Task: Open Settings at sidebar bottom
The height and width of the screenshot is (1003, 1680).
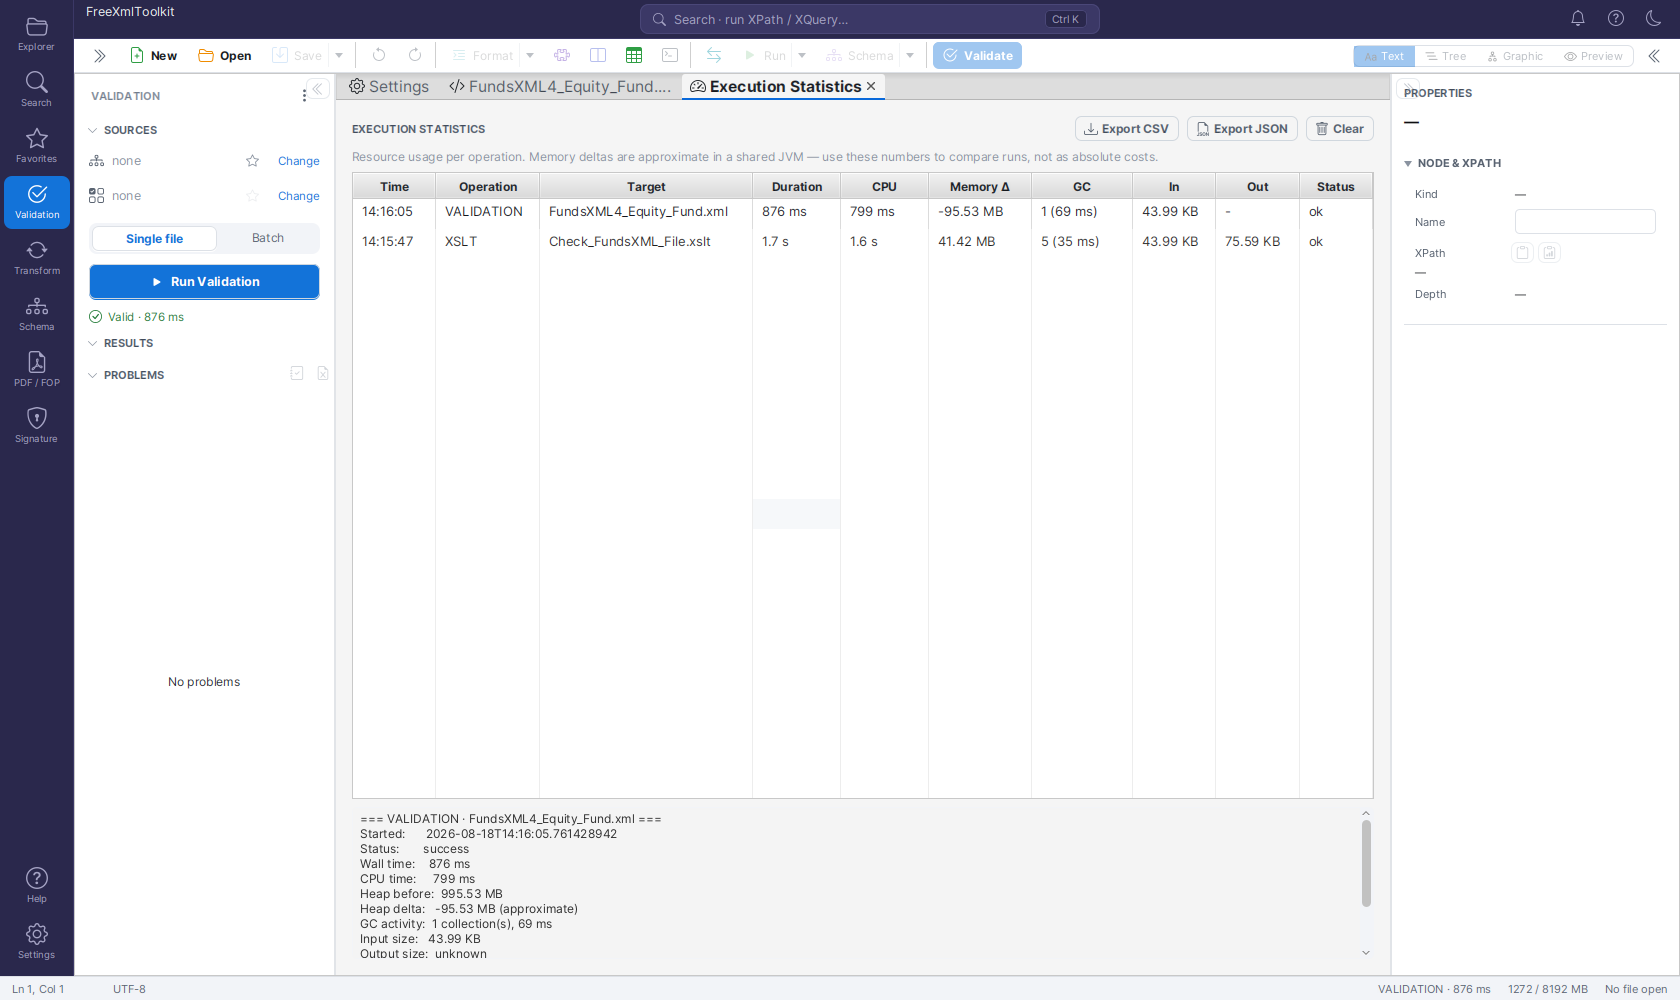Action: point(36,941)
